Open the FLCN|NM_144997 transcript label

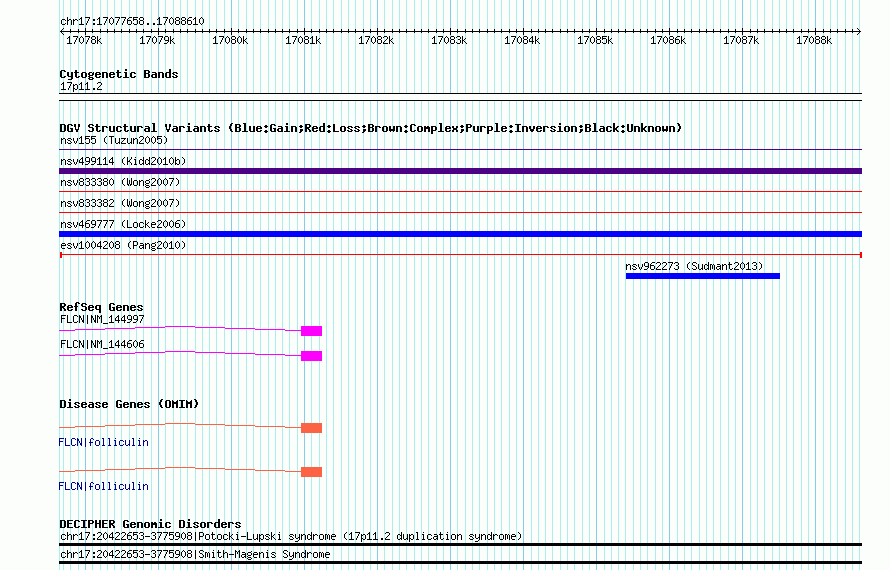point(102,320)
